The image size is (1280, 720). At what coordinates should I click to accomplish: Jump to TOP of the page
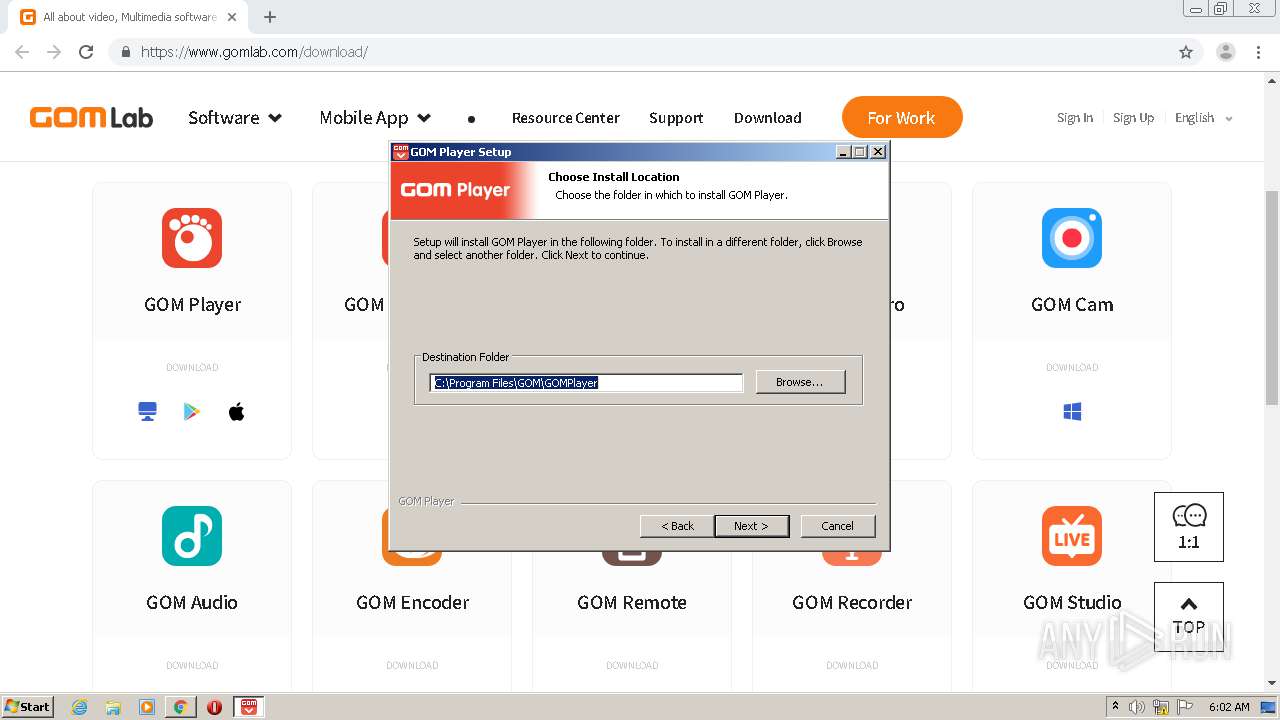[x=1189, y=617]
